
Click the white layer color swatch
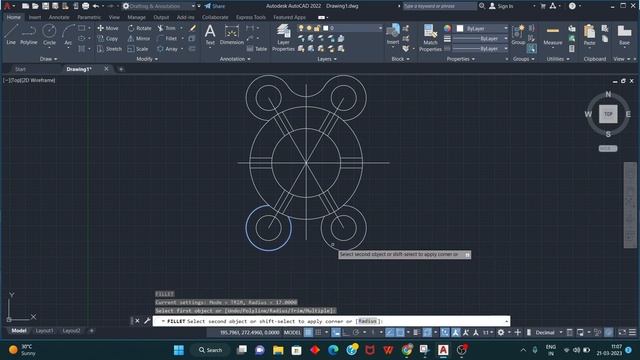click(325, 28)
